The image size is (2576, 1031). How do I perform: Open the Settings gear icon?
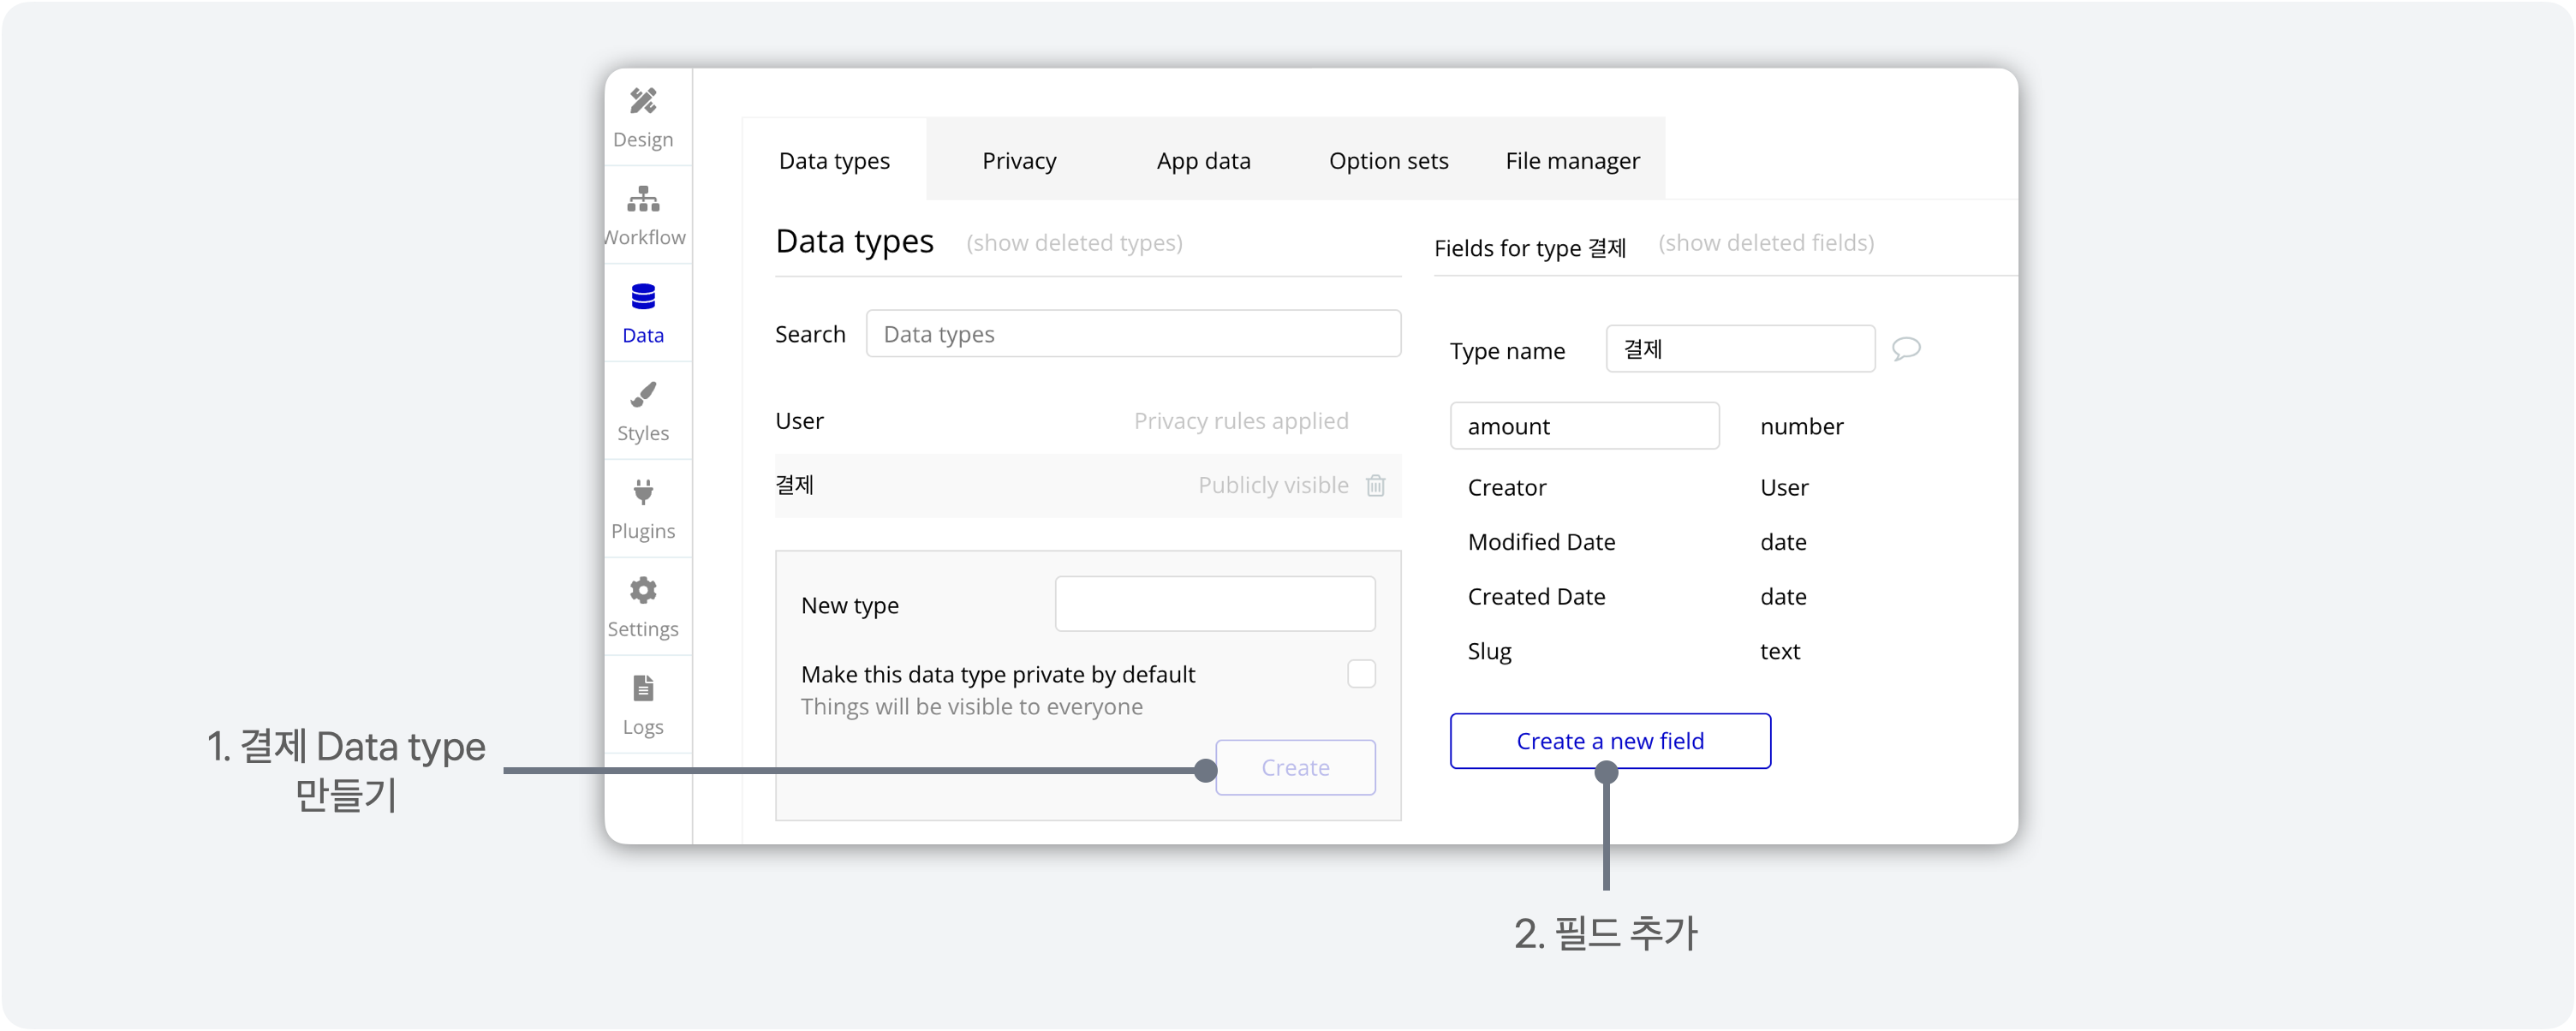(643, 590)
